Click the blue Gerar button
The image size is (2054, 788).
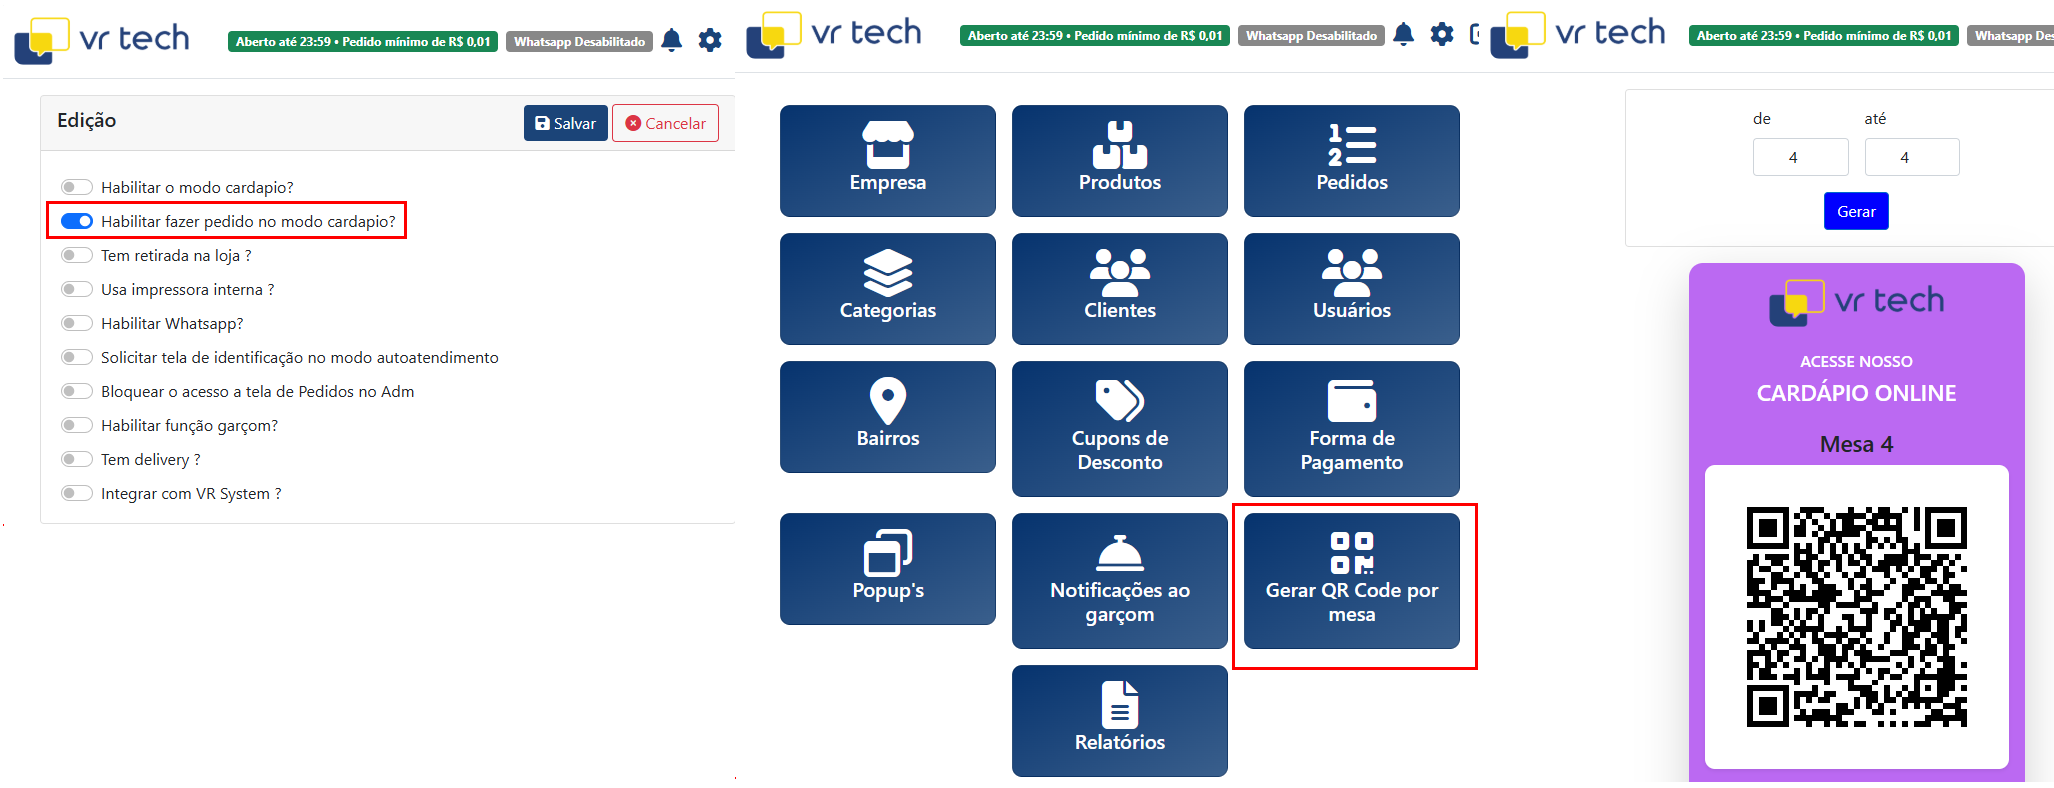coord(1856,211)
